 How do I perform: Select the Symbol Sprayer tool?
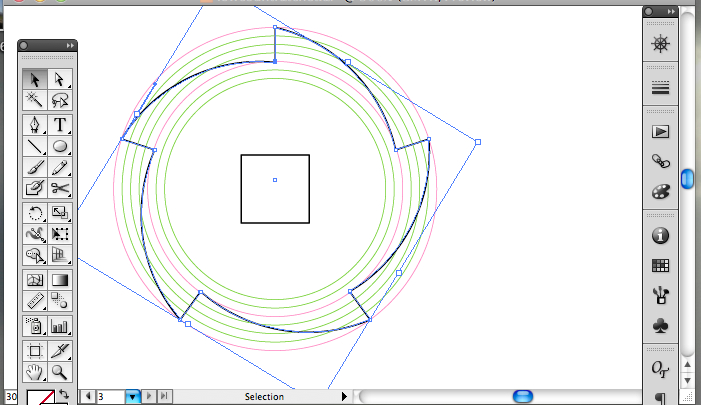click(35, 326)
